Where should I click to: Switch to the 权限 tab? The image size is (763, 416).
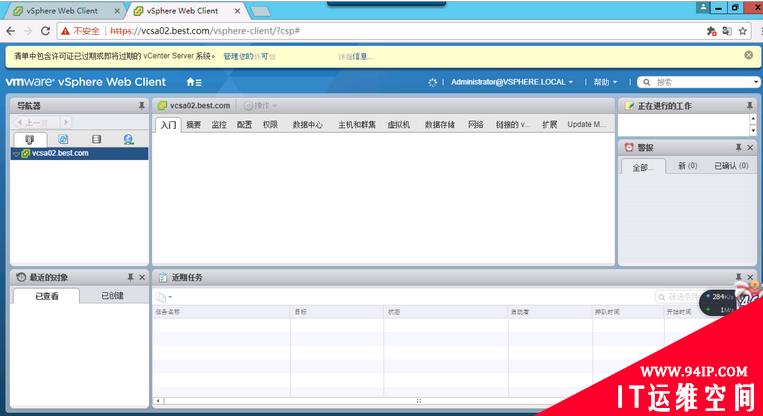pos(270,125)
